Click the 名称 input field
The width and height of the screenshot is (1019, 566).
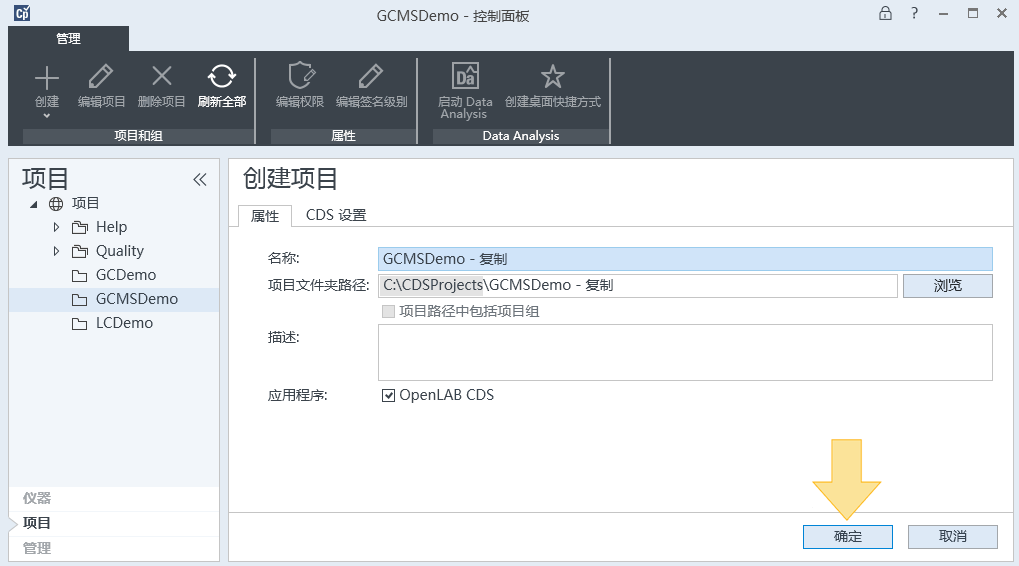tap(685, 259)
